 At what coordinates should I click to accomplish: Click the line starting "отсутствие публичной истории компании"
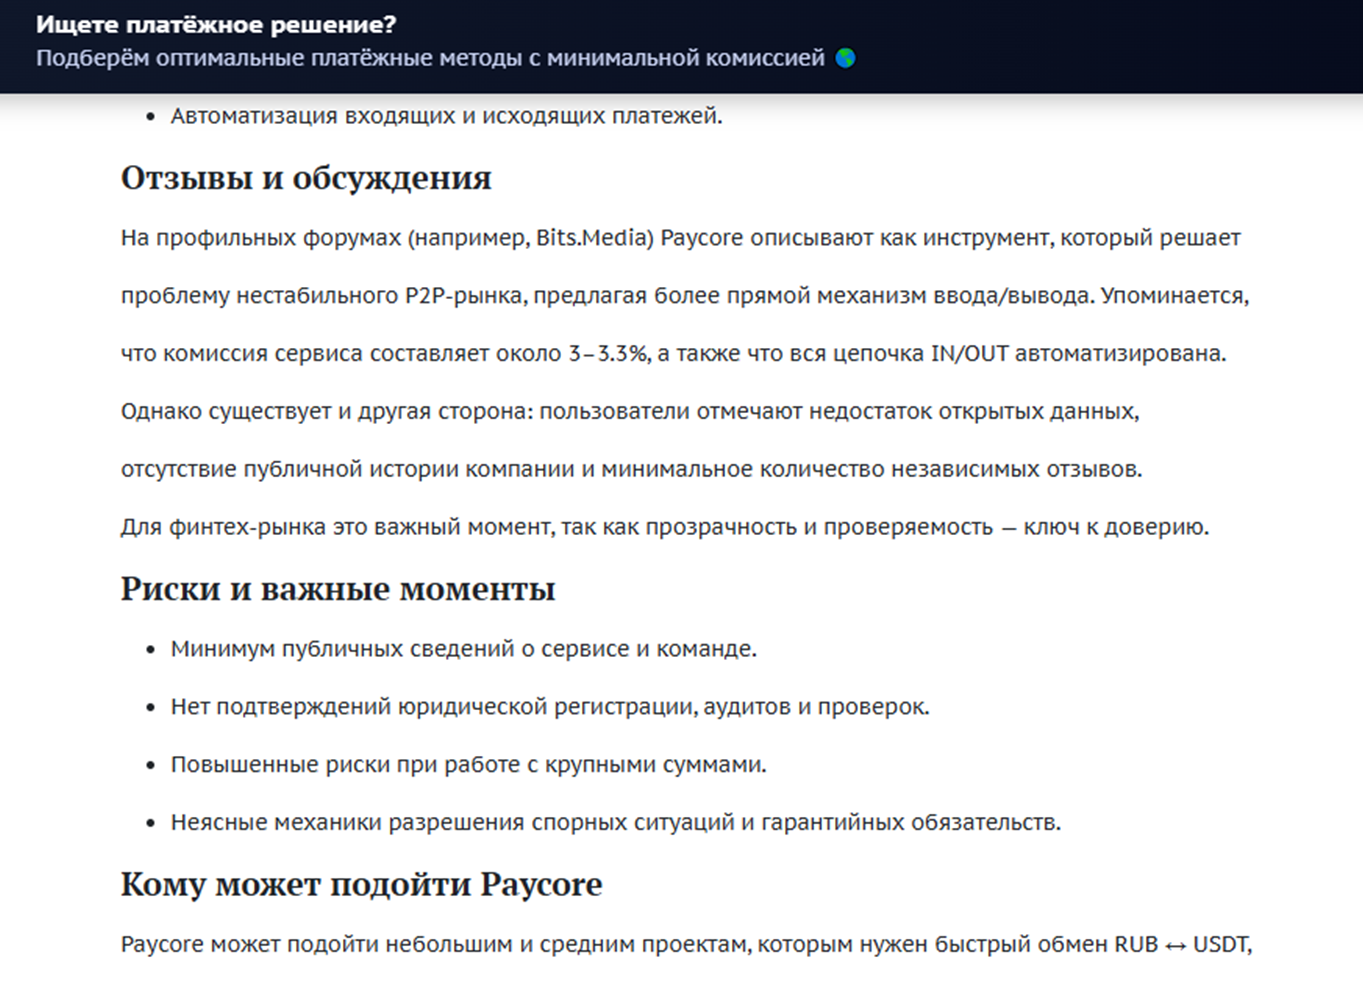[x=631, y=469]
